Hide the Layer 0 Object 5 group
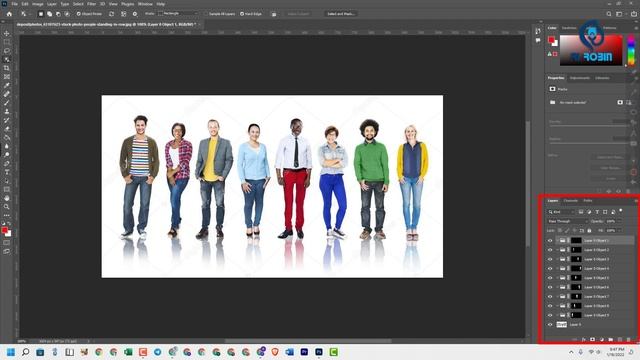The width and height of the screenshot is (640, 360). coord(550,278)
